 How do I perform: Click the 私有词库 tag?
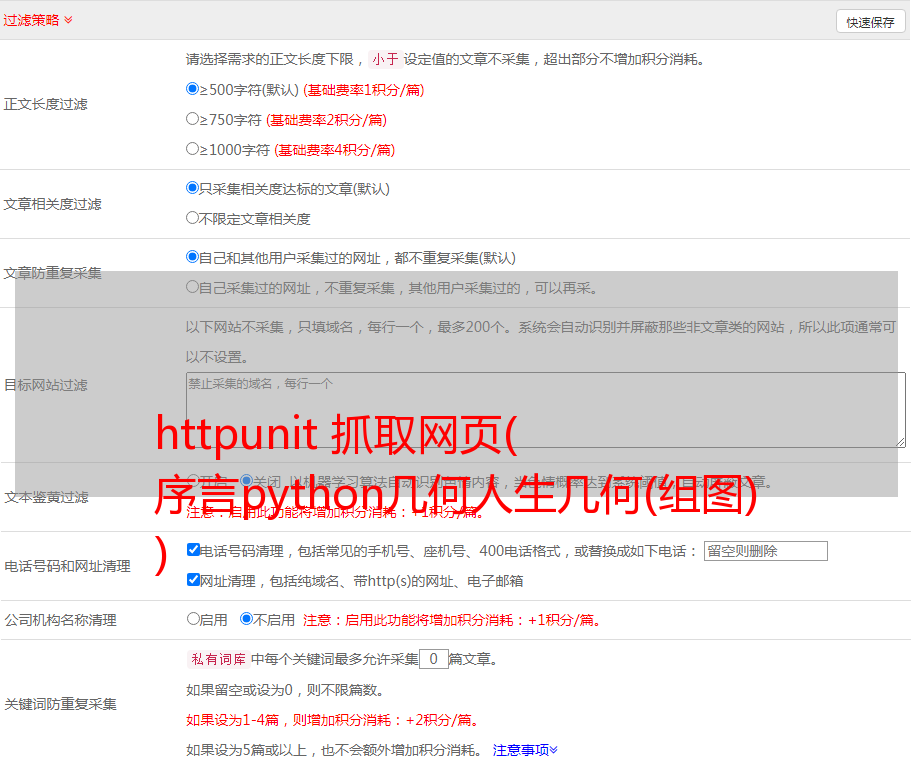point(219,659)
